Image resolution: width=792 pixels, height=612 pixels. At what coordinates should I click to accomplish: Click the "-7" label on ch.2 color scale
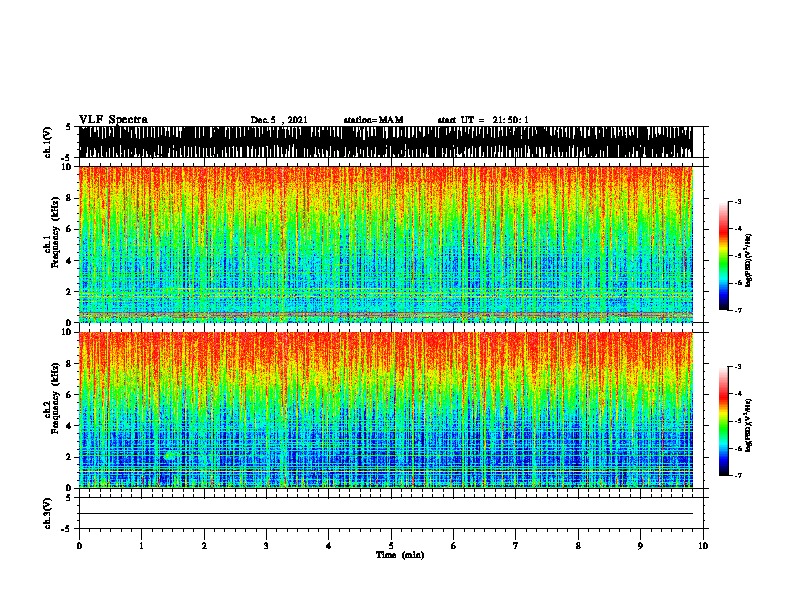[x=738, y=476]
